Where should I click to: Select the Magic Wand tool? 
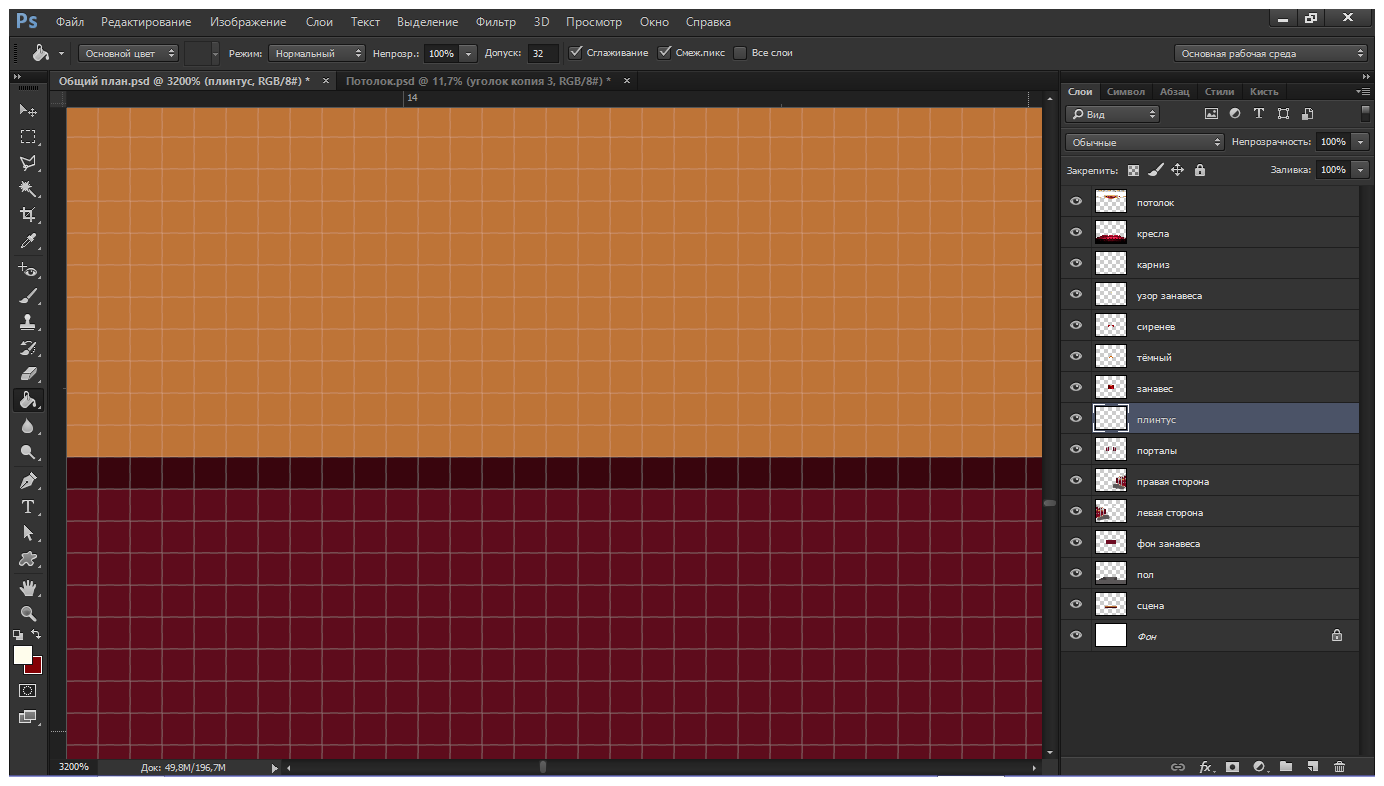pyautogui.click(x=28, y=189)
